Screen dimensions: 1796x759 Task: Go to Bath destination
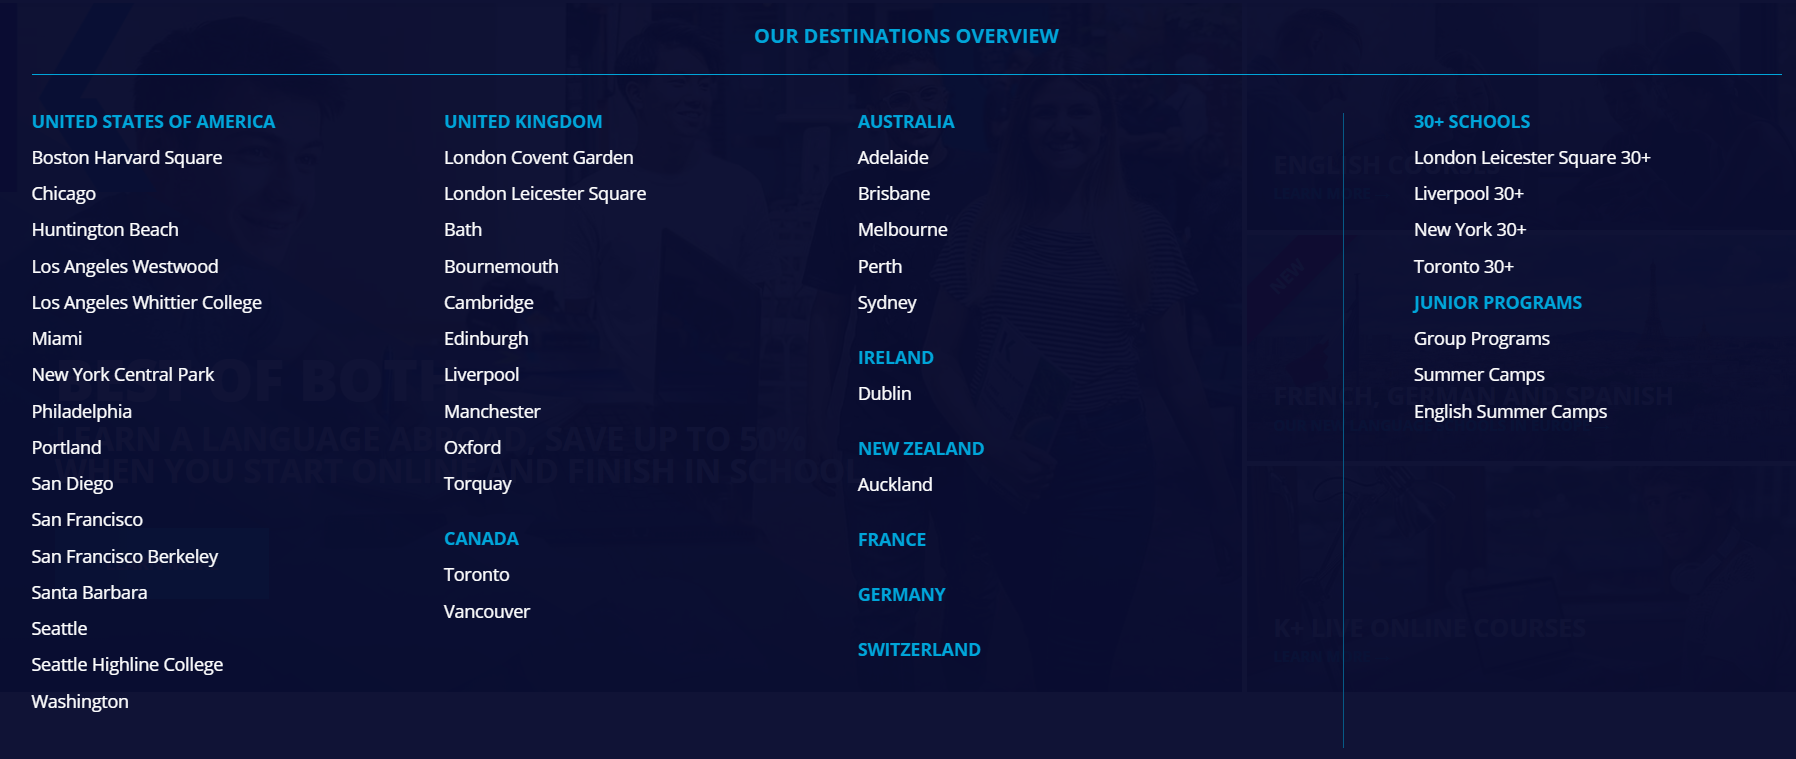click(463, 229)
